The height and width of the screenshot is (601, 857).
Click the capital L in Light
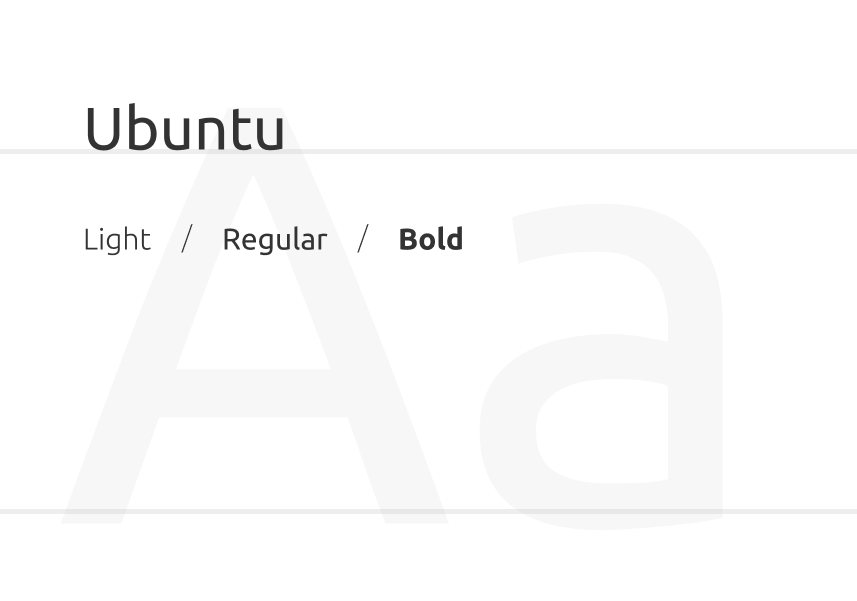click(91, 239)
